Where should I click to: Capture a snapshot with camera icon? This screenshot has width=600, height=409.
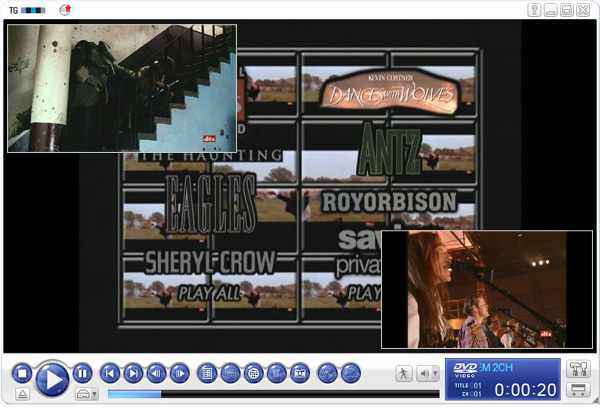300,373
